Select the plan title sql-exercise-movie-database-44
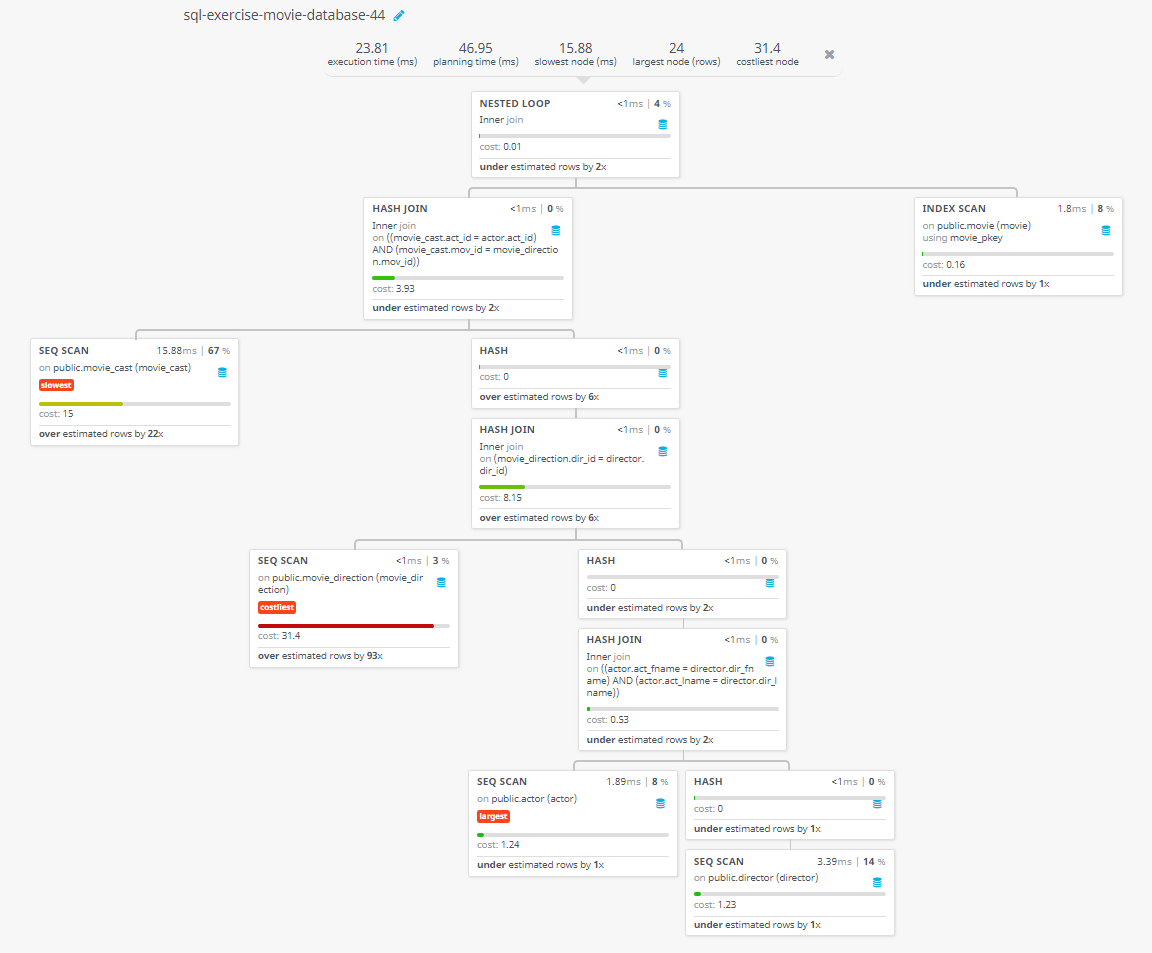 coord(285,16)
